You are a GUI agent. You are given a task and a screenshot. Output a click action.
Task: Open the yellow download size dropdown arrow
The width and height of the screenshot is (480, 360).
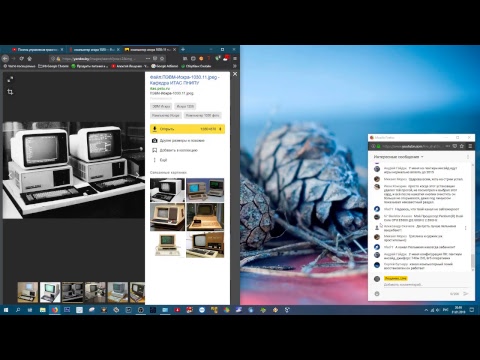click(x=220, y=129)
